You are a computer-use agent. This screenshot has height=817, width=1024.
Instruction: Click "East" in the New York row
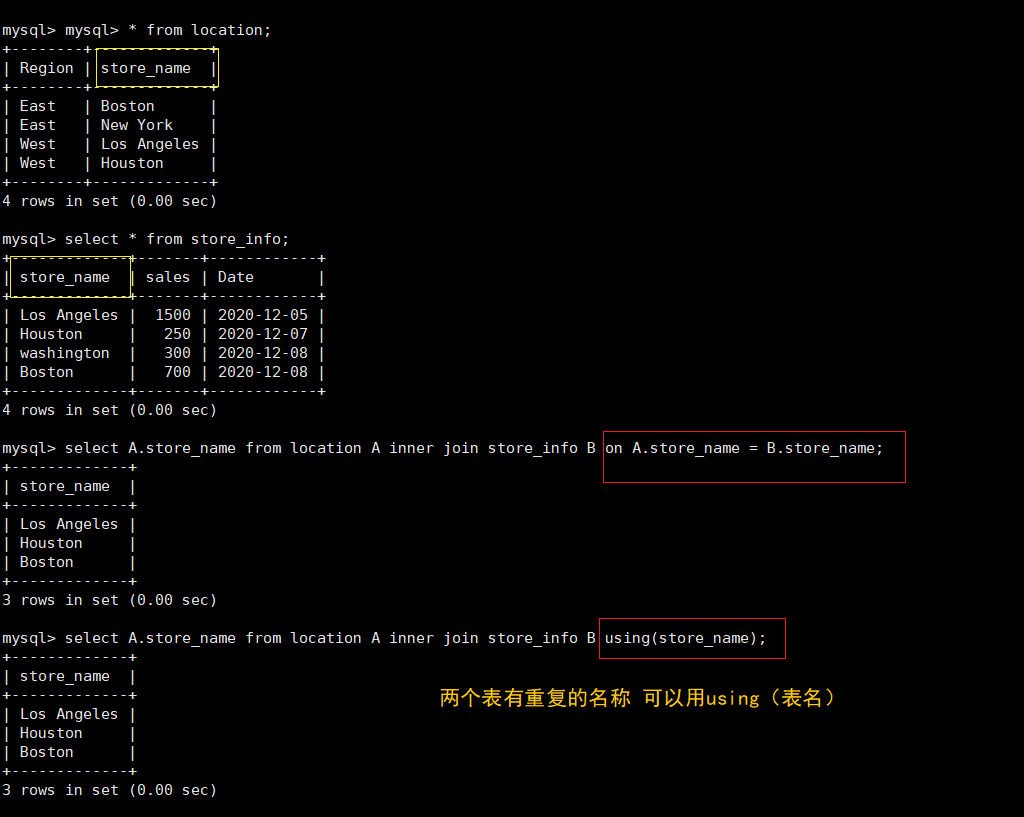click(x=37, y=125)
